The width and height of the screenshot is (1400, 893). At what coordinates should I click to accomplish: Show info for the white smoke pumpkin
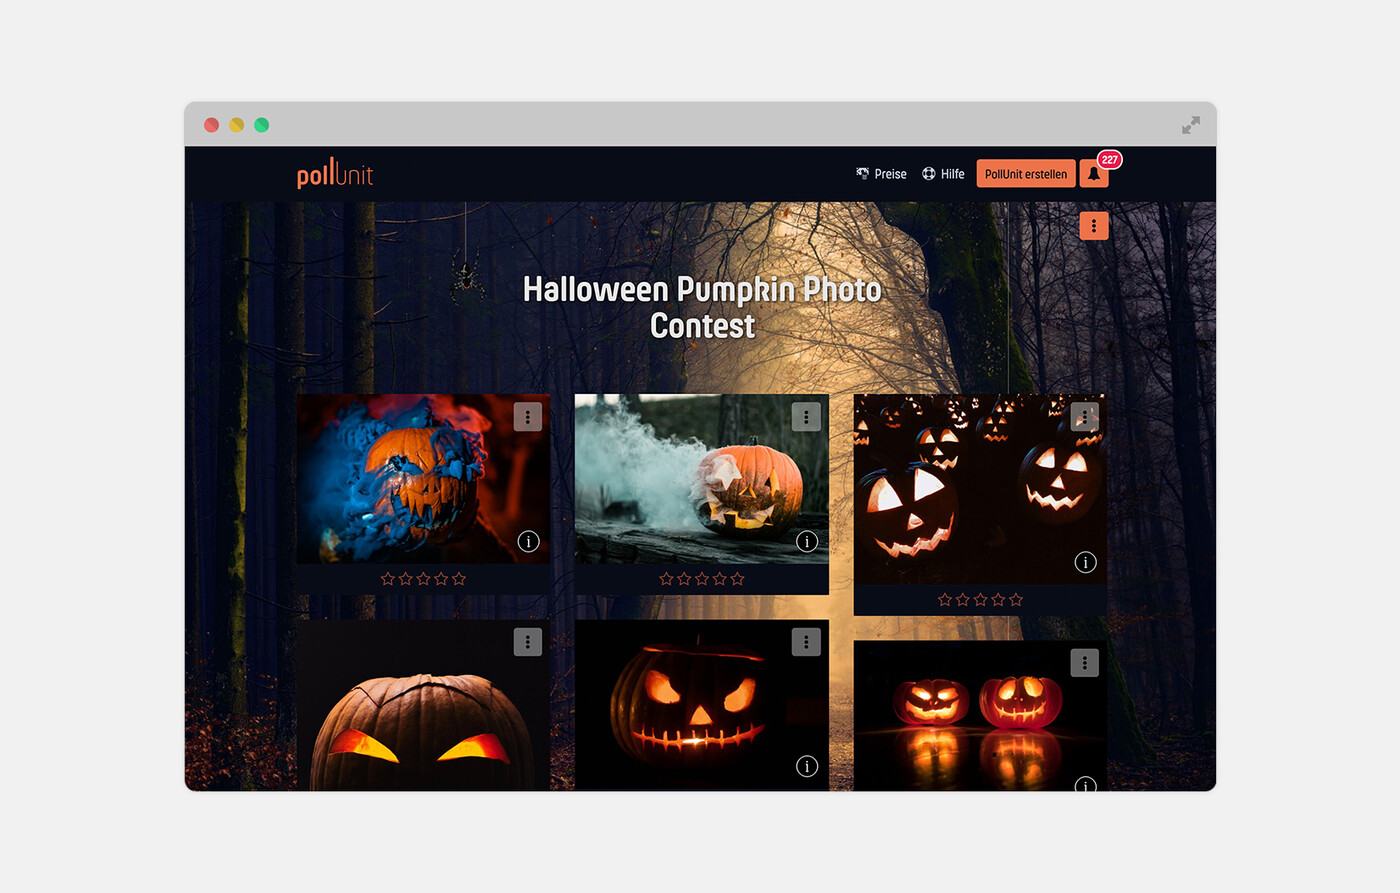[x=807, y=542]
